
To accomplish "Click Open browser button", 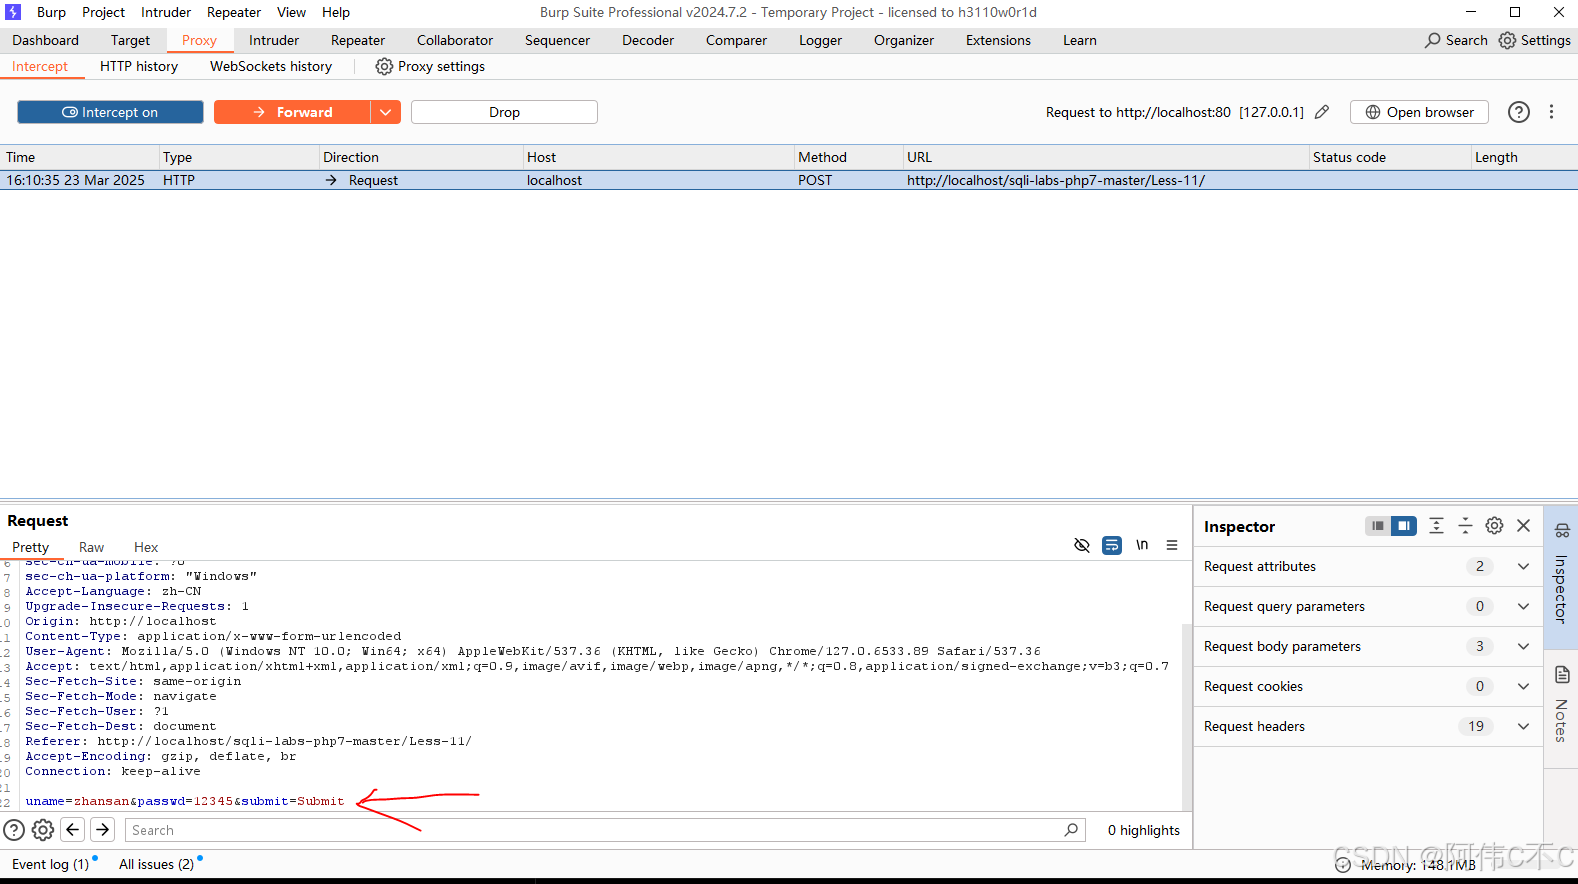I will (1419, 112).
